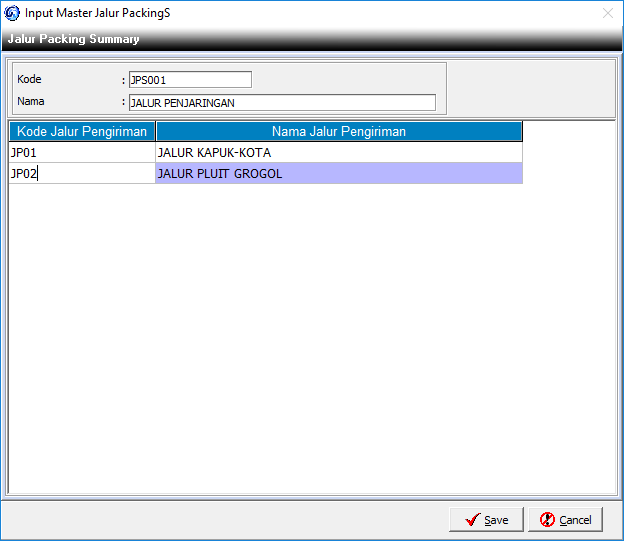Image resolution: width=624 pixels, height=541 pixels.
Task: Select the JP01 code cell
Action: coord(82,153)
